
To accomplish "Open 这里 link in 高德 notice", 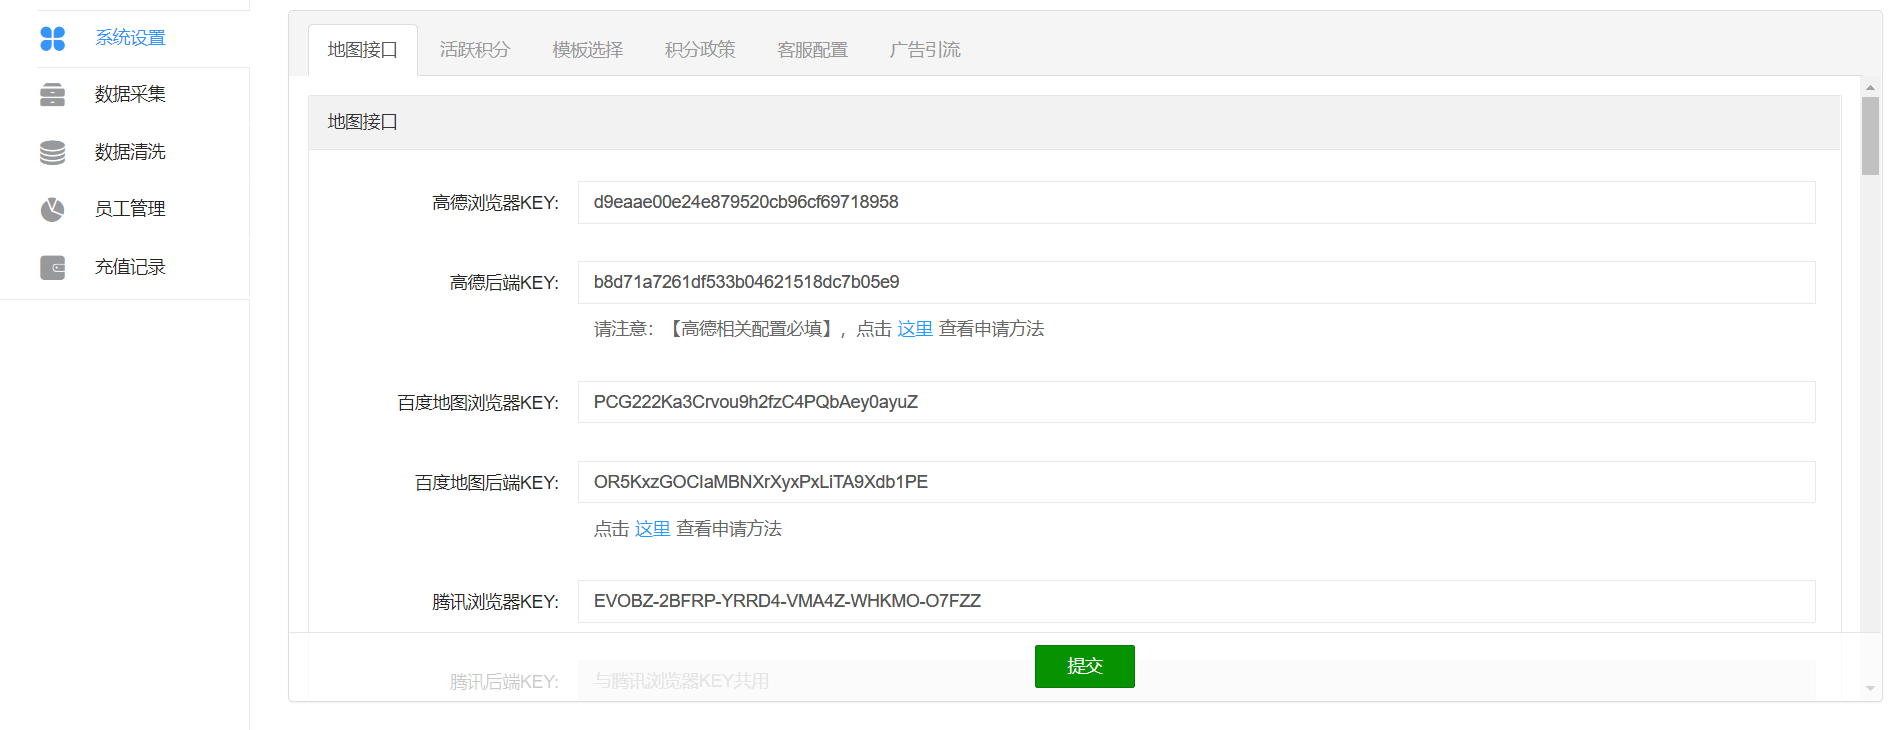I will (915, 329).
